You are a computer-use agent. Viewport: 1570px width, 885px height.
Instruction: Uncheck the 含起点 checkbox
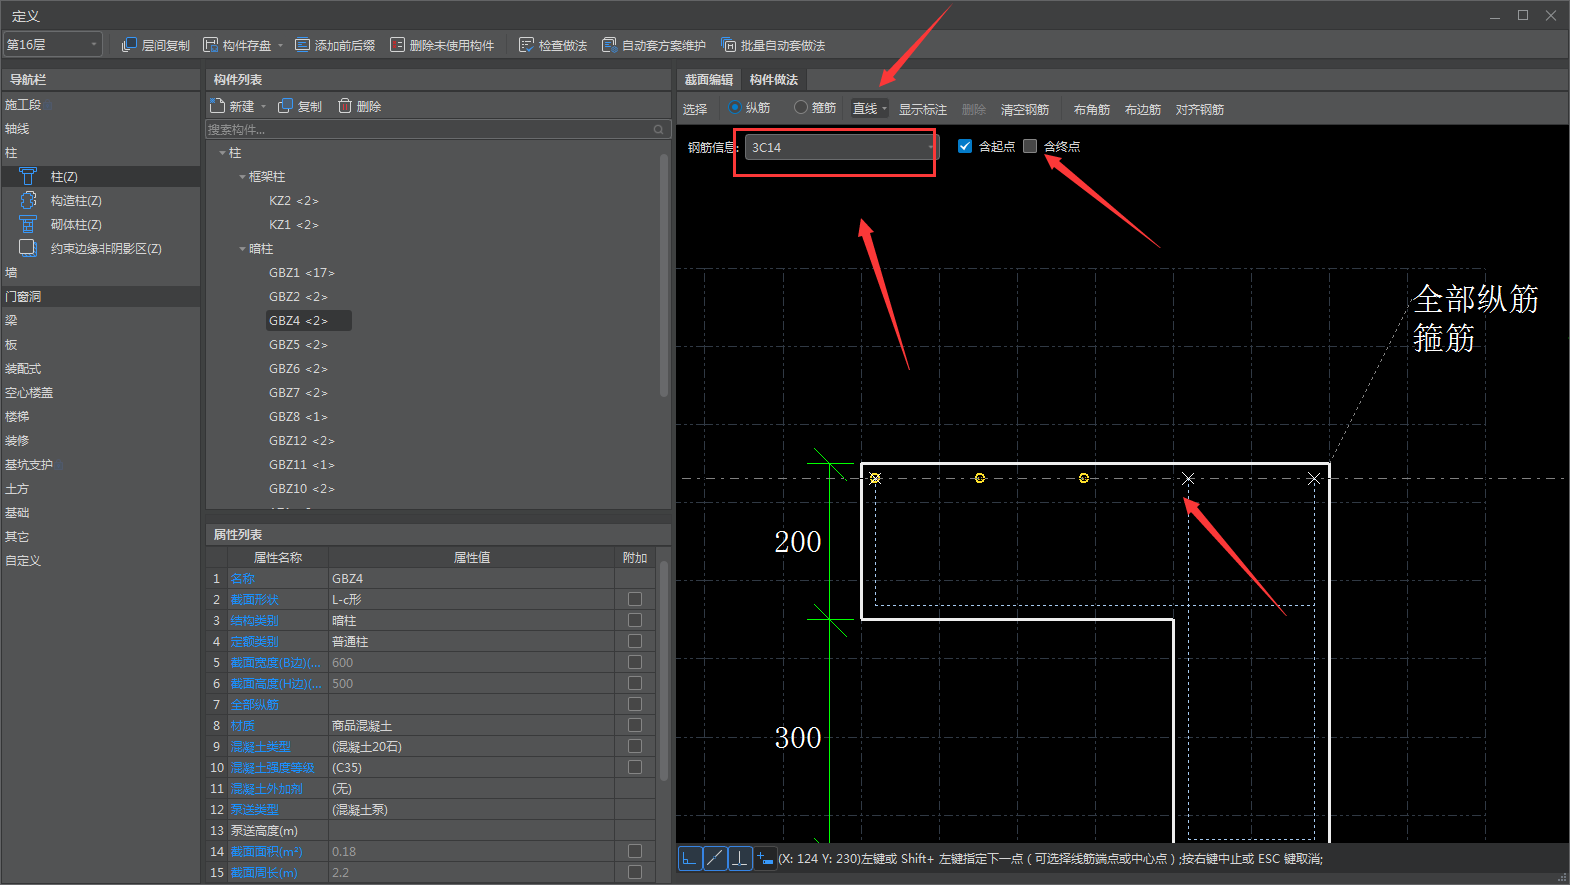coord(965,146)
